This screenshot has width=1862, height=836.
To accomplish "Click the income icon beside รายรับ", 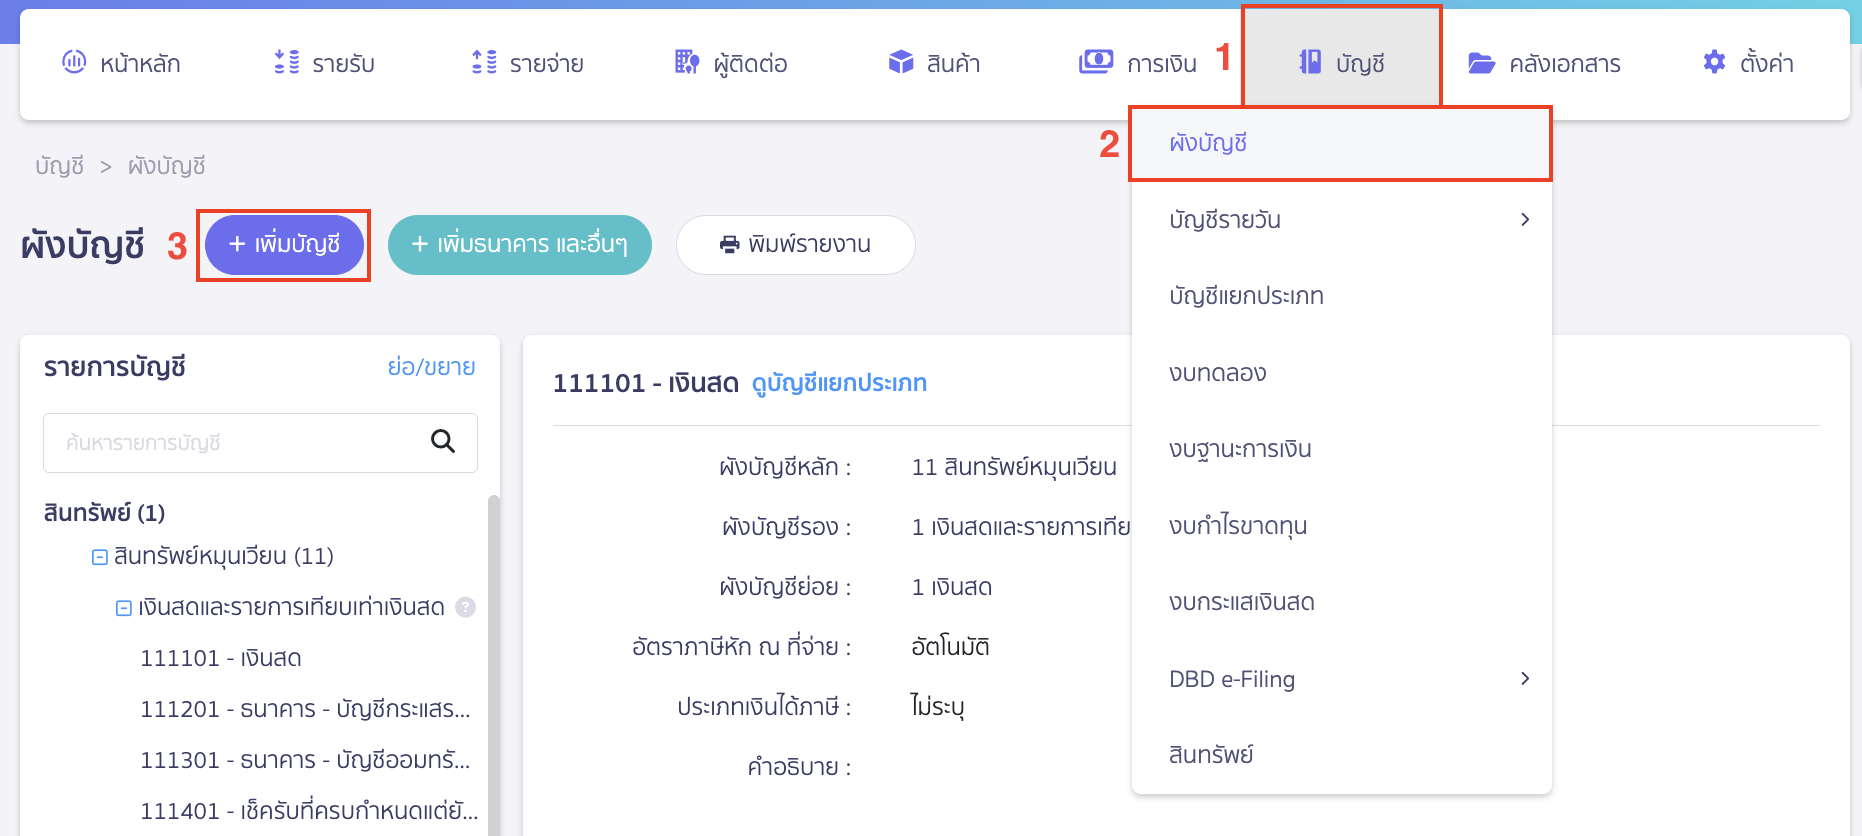I will [x=287, y=62].
